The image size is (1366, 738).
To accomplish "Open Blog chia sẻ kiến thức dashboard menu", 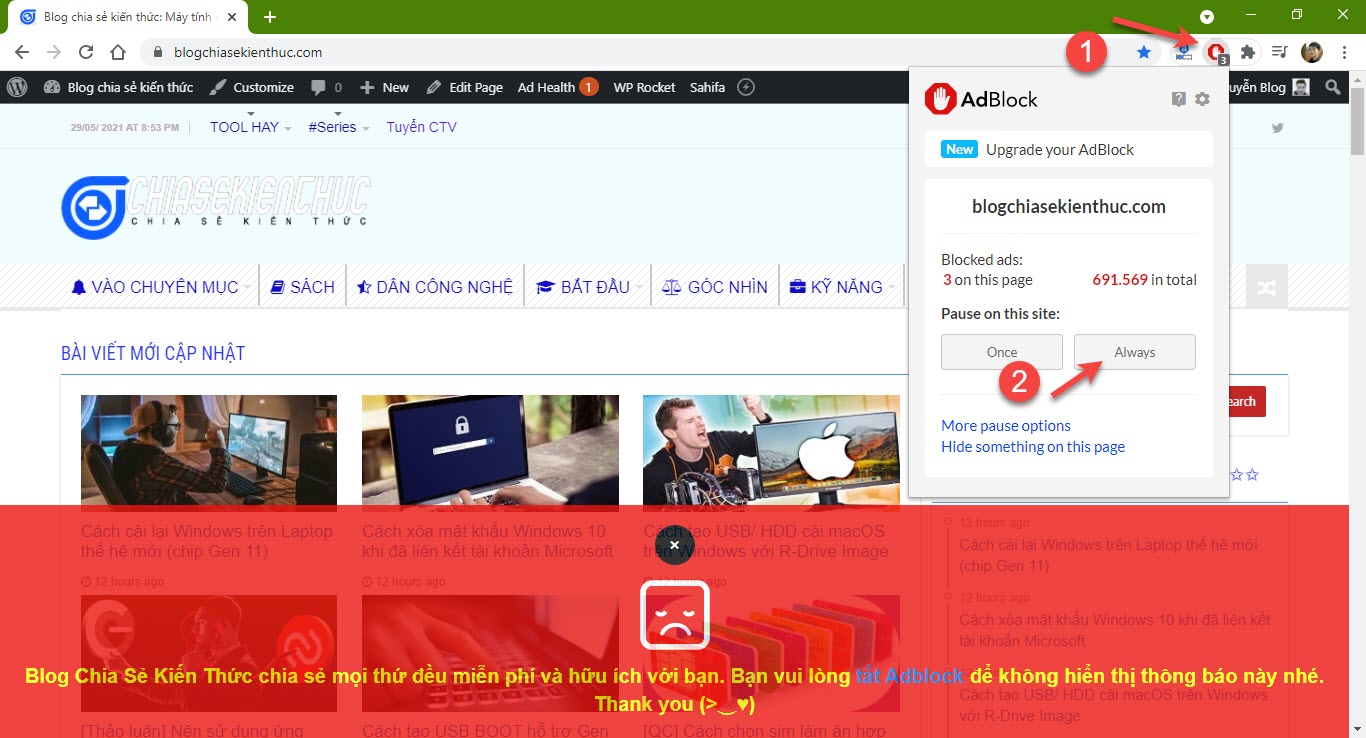I will [x=118, y=87].
